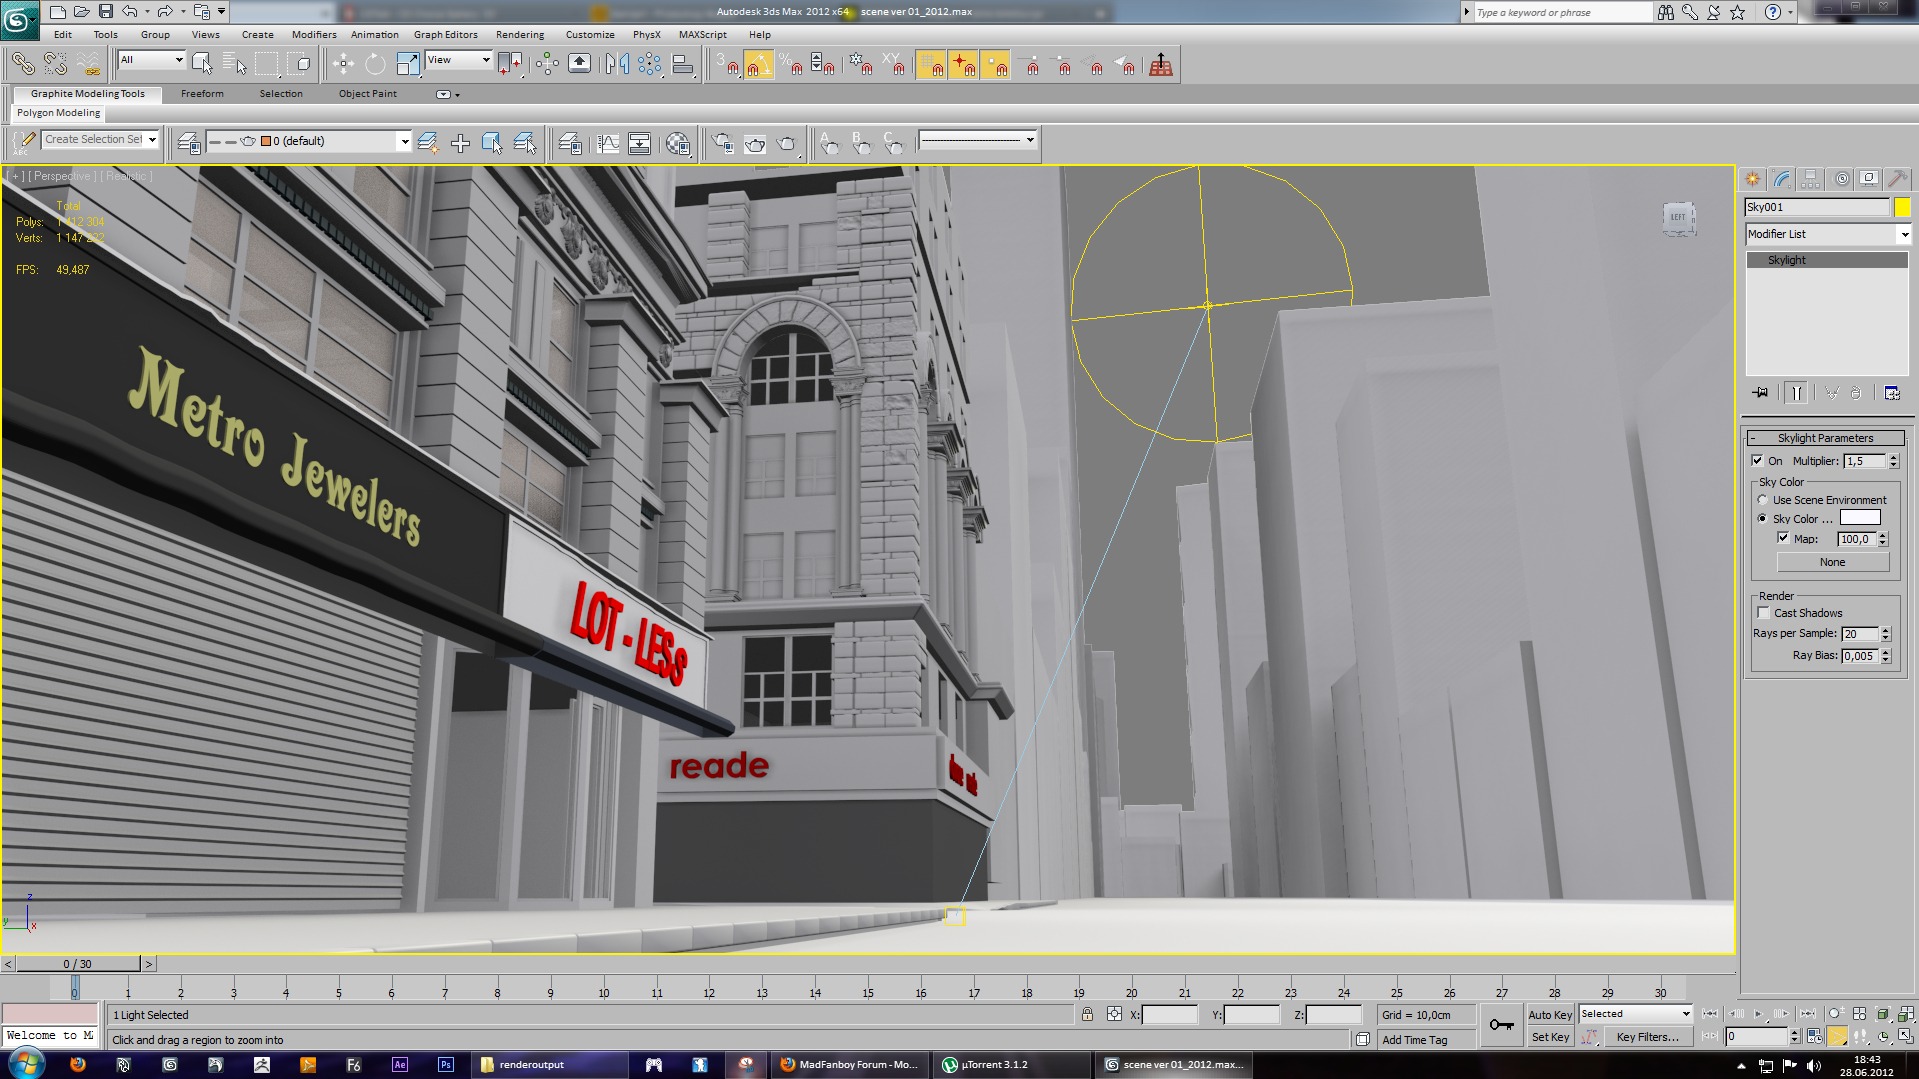The height and width of the screenshot is (1079, 1919).
Task: Switch to the Freeform ribbon tab
Action: tap(202, 94)
